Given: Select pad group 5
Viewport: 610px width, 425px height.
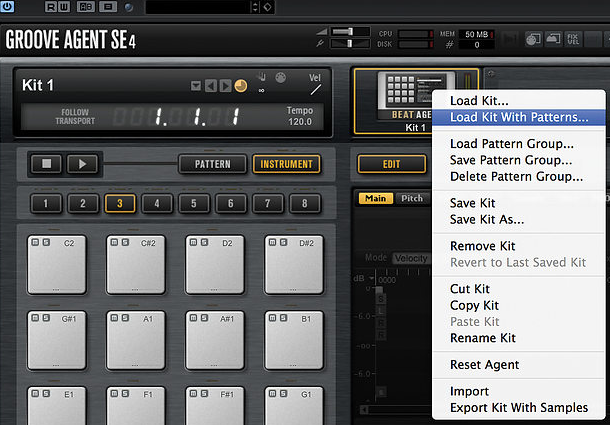Looking at the screenshot, I should [x=192, y=204].
